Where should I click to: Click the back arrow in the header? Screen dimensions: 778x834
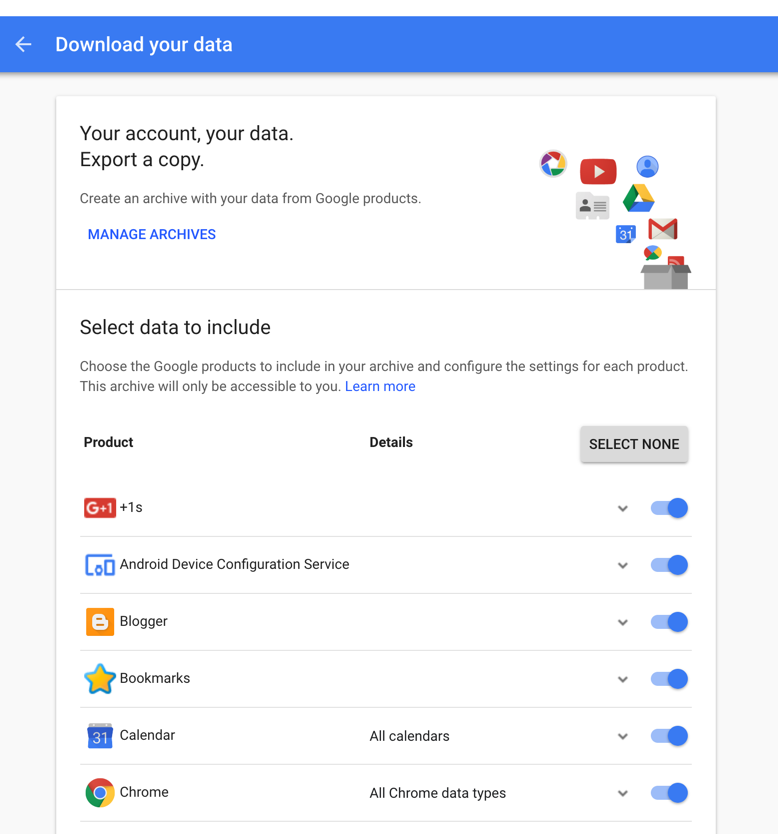[x=23, y=44]
